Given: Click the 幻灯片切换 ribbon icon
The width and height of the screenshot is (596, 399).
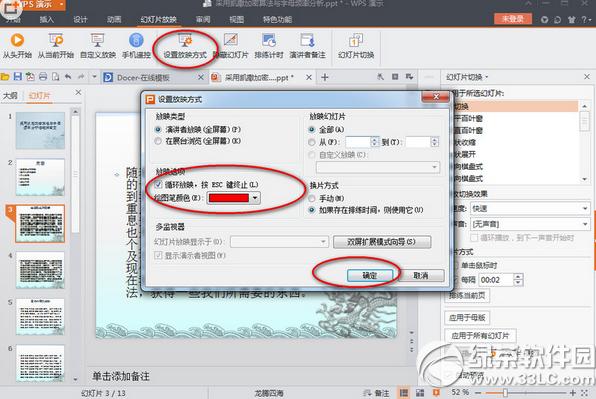Looking at the screenshot, I should coord(356,40).
